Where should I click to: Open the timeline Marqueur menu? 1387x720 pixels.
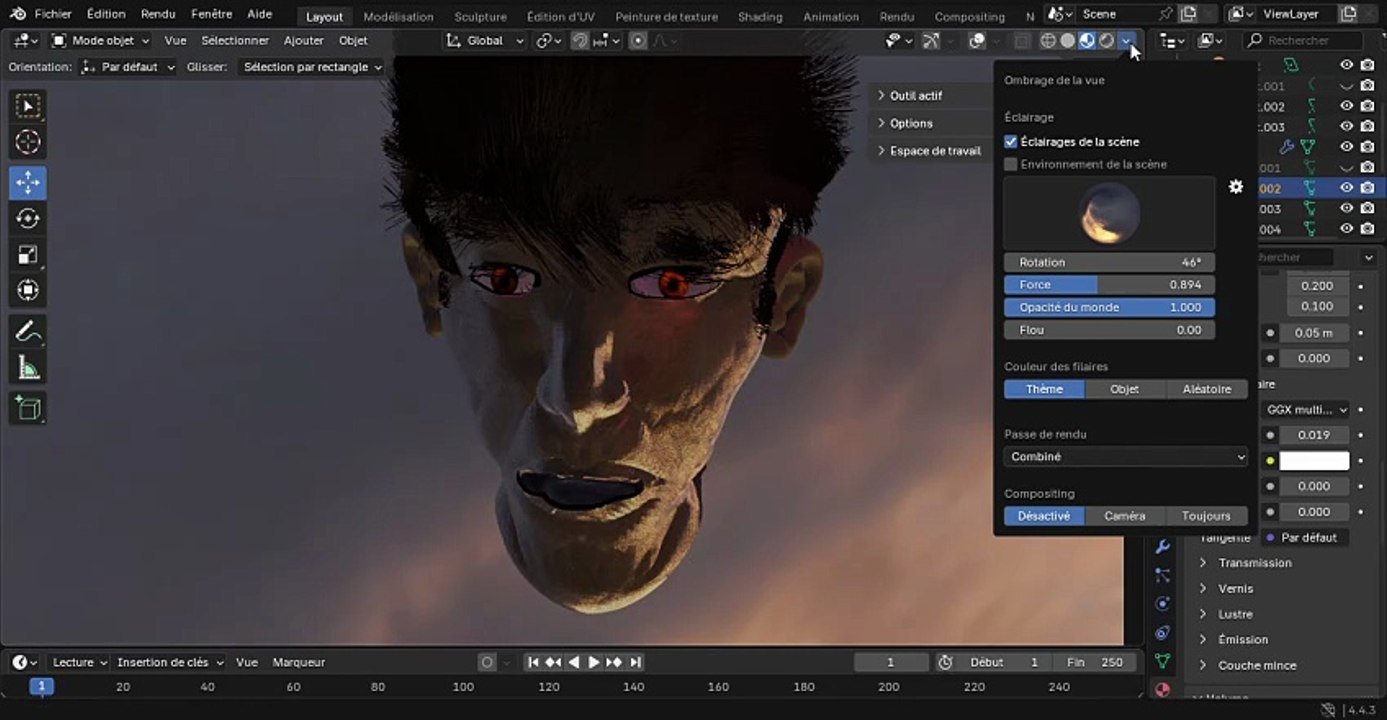[299, 662]
